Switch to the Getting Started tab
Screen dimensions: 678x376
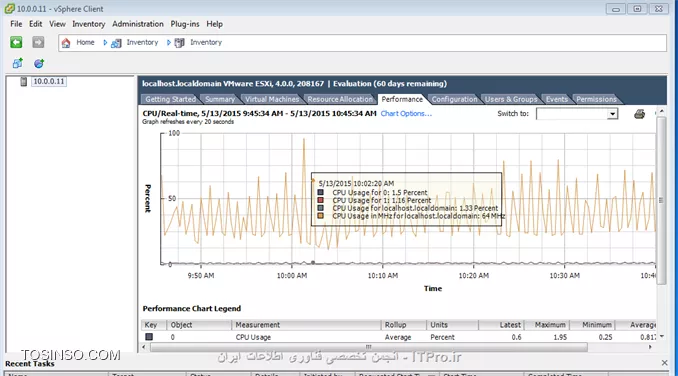click(170, 99)
